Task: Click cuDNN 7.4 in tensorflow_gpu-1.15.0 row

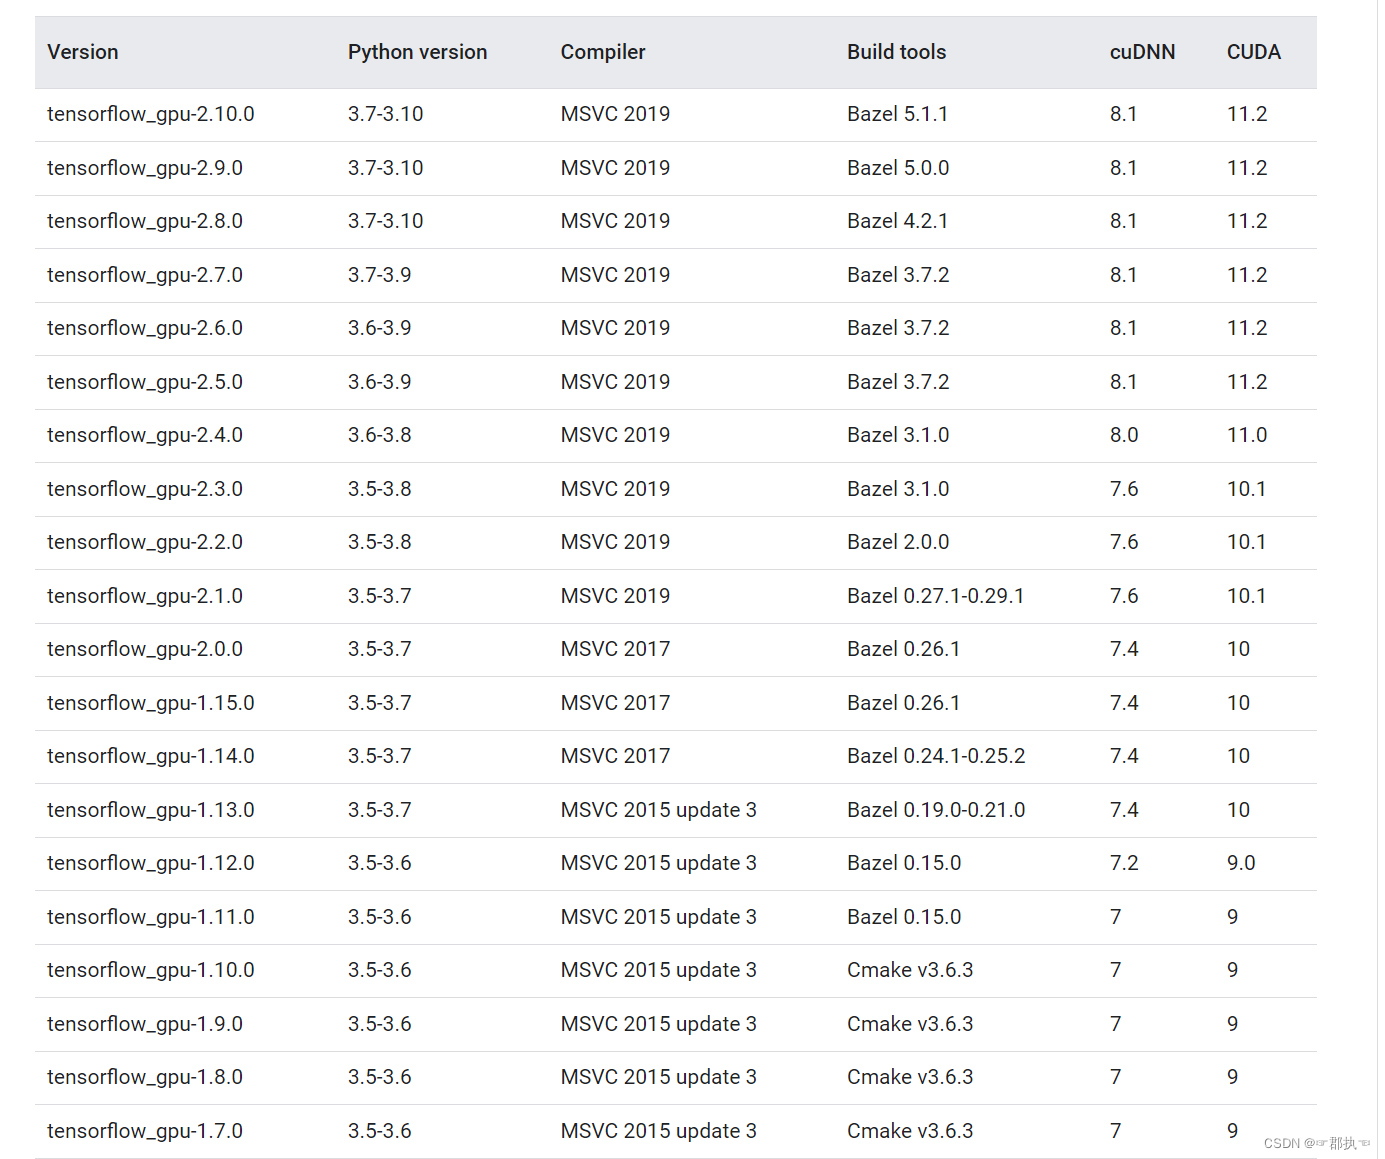Action: click(x=1124, y=703)
